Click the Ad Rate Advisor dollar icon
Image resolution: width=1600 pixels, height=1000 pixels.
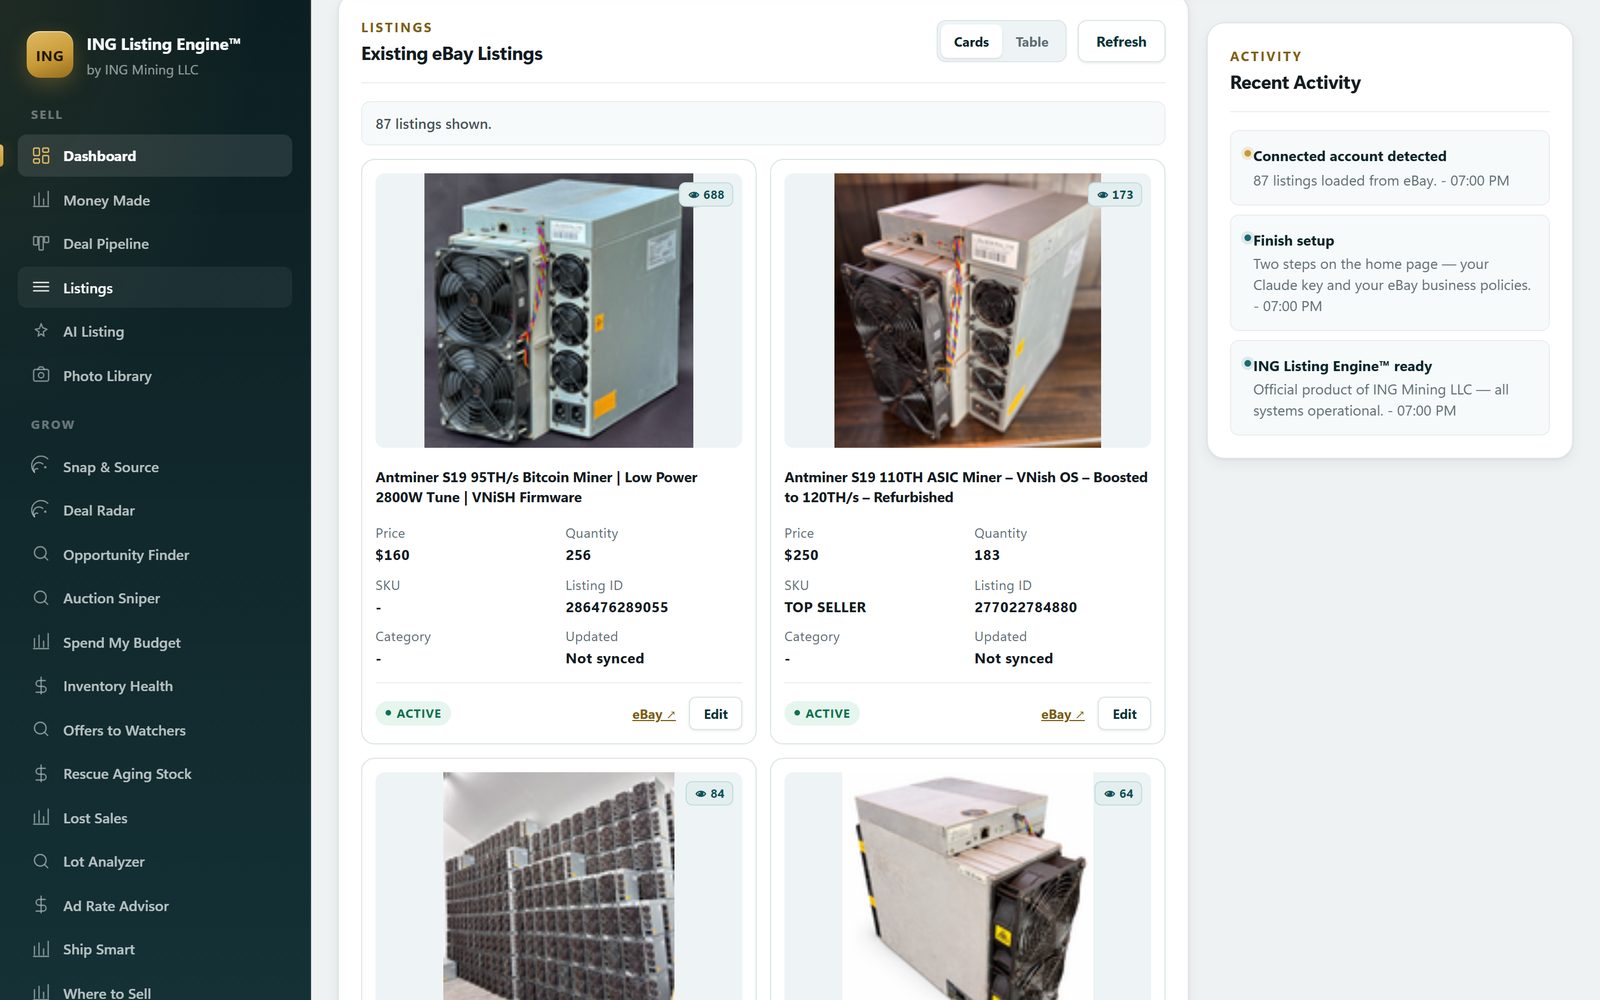41,905
